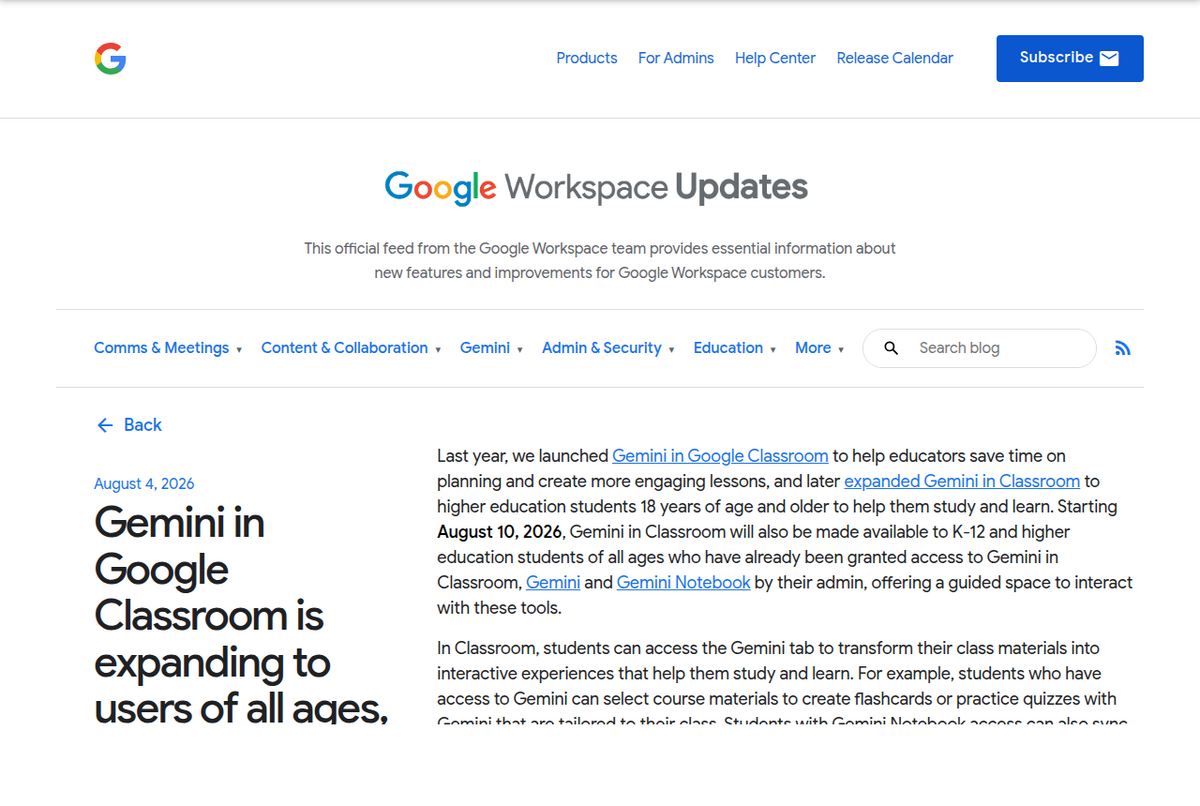Open the RSS feed icon
The height and width of the screenshot is (806, 1200).
tap(1123, 348)
